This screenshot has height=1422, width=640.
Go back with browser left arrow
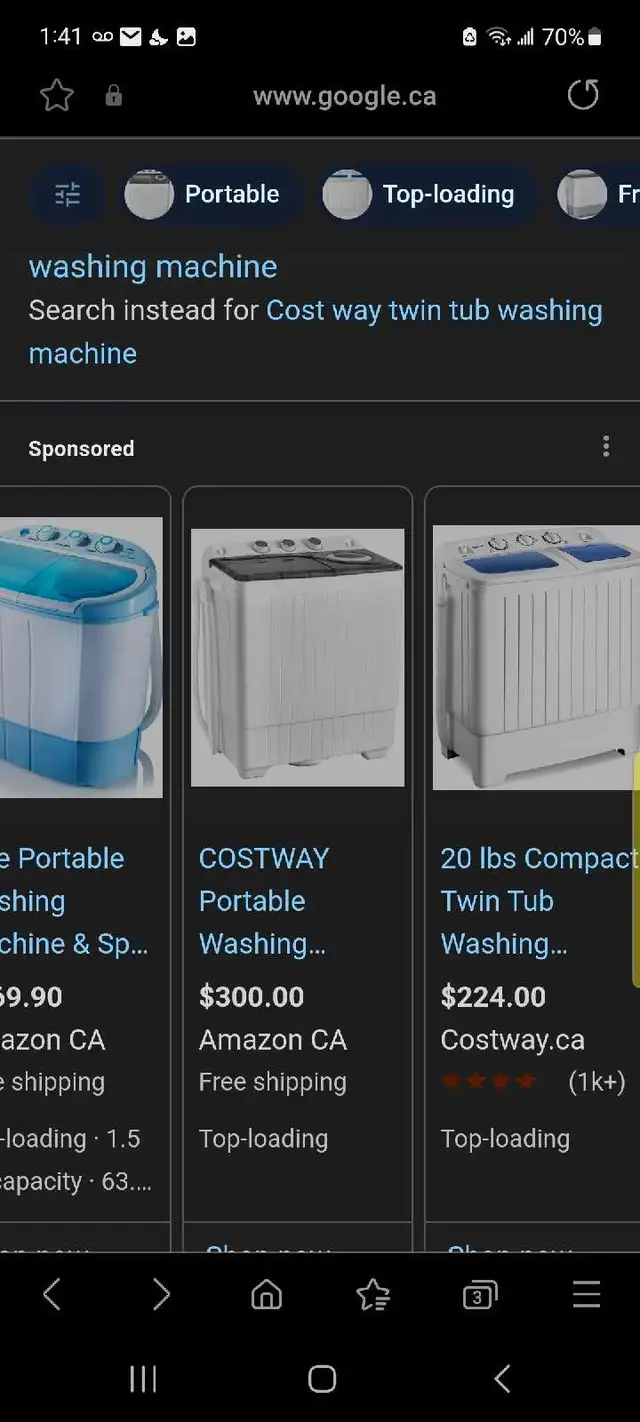53,1295
